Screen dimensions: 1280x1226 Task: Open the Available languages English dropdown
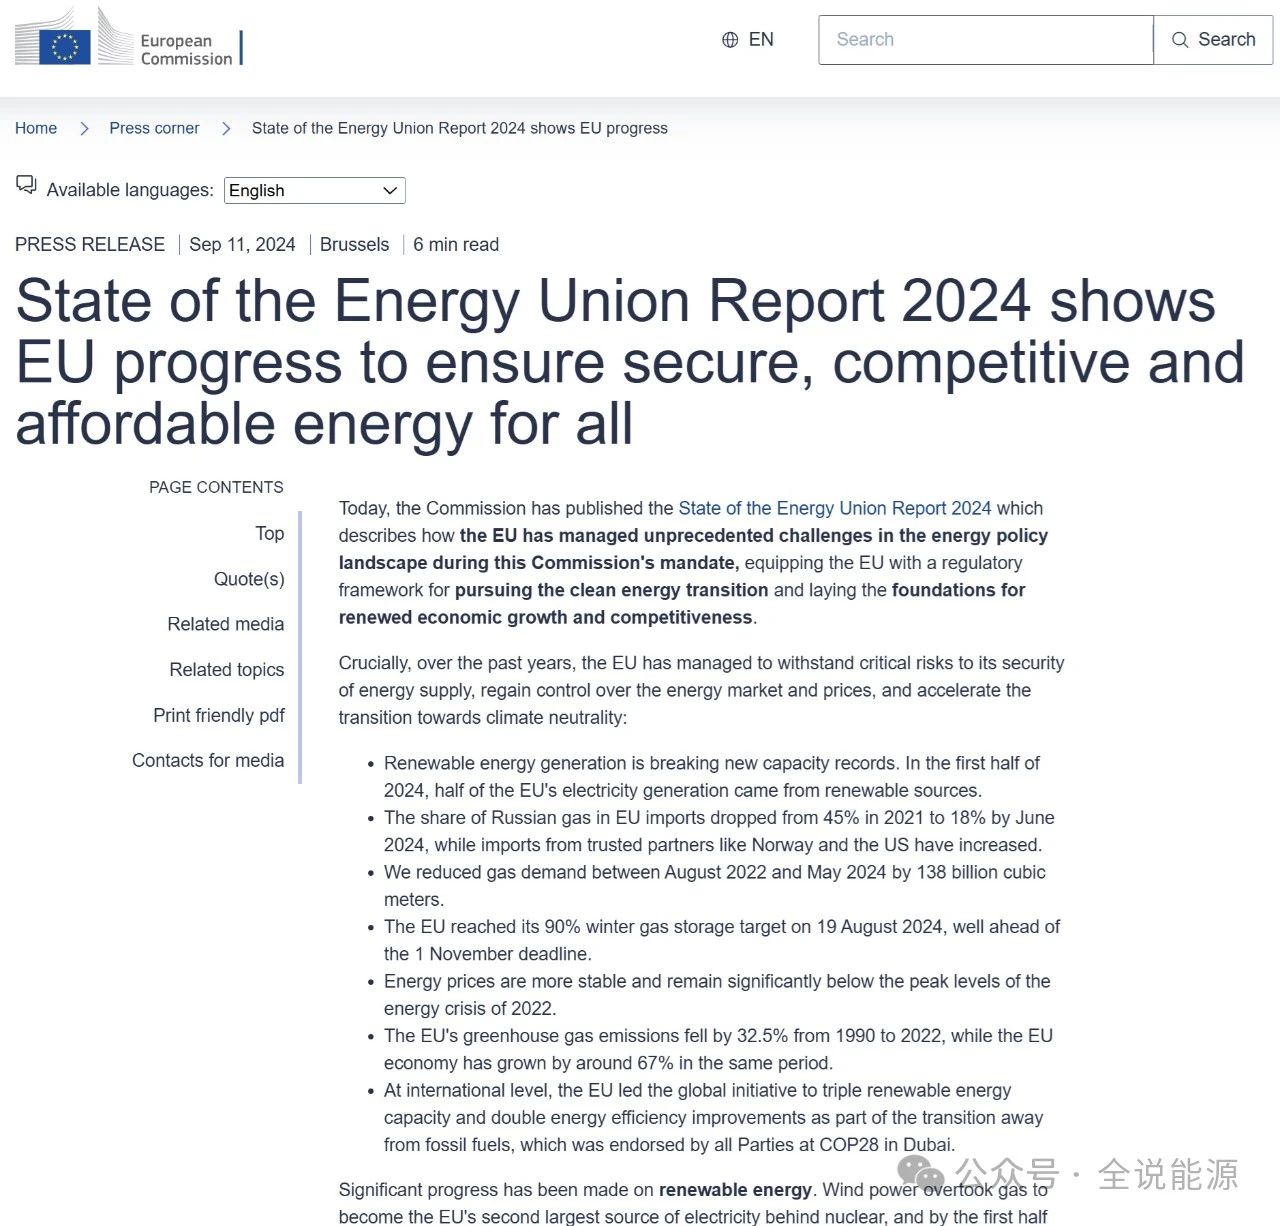(314, 190)
